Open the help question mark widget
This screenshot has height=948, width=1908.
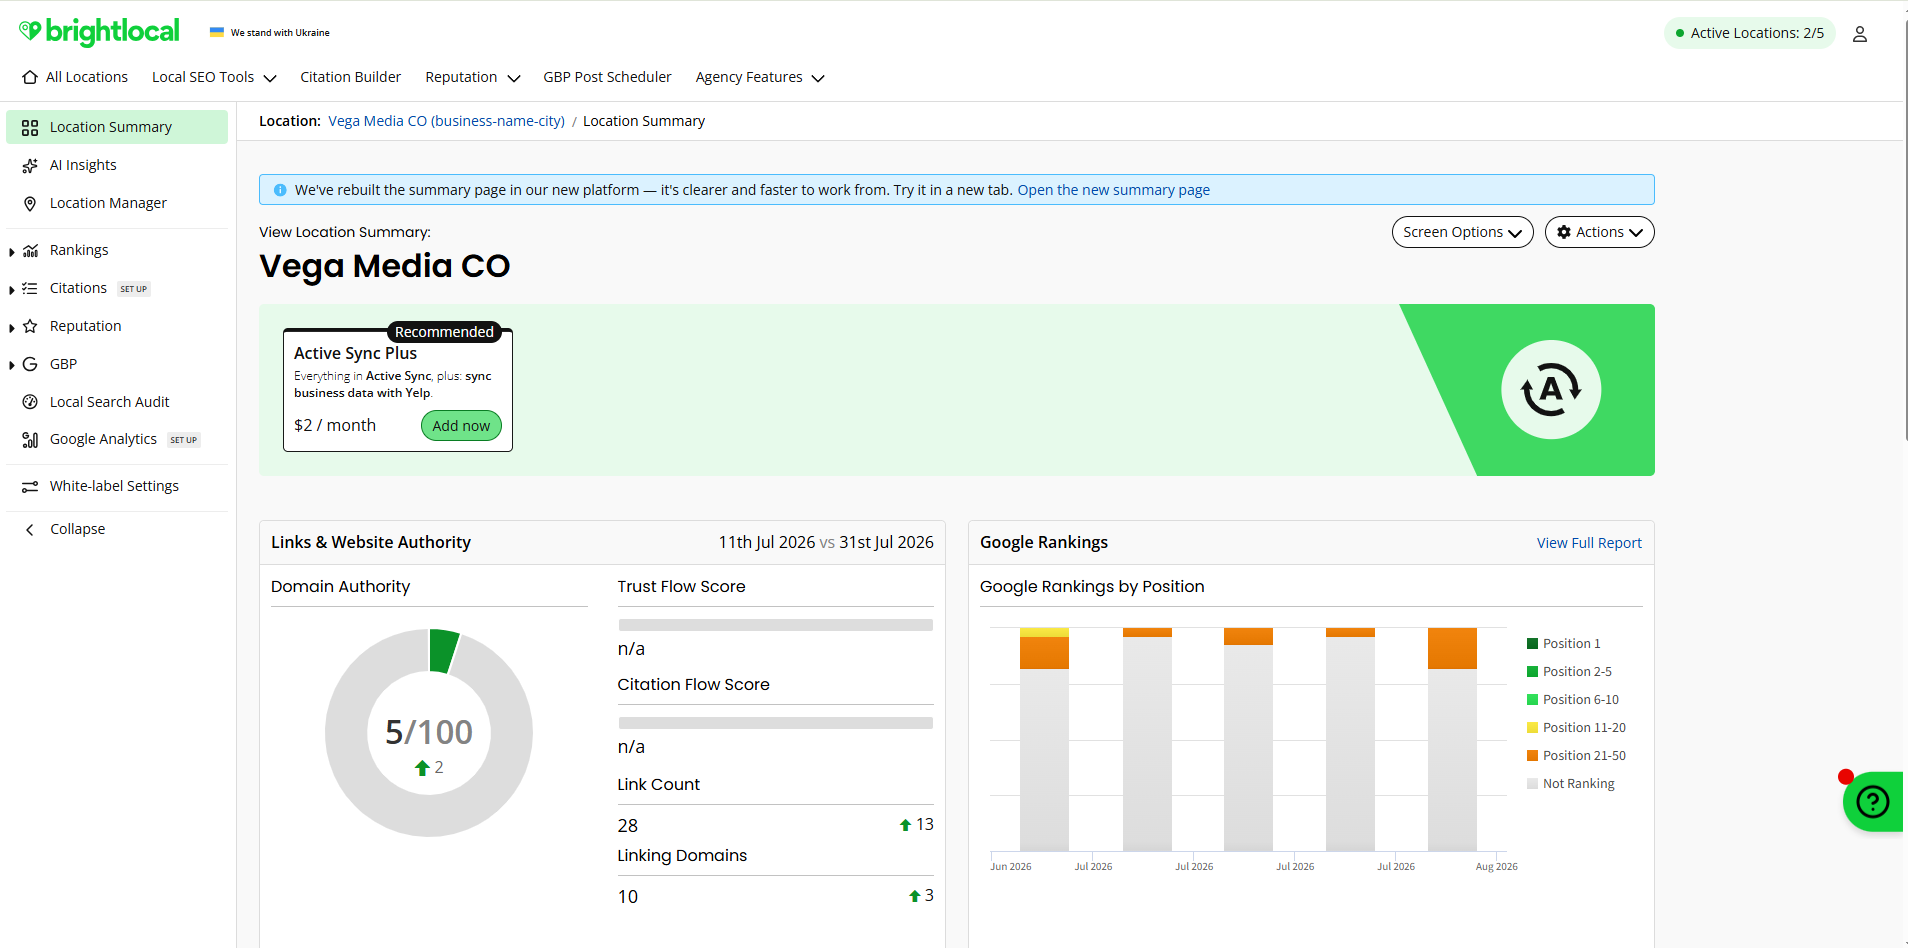tap(1873, 801)
